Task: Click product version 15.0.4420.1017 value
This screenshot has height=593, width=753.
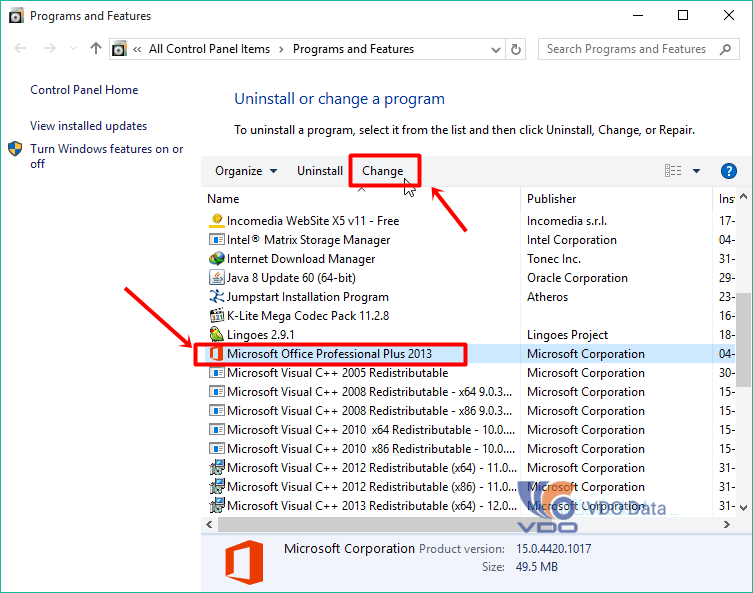Action: tap(553, 549)
